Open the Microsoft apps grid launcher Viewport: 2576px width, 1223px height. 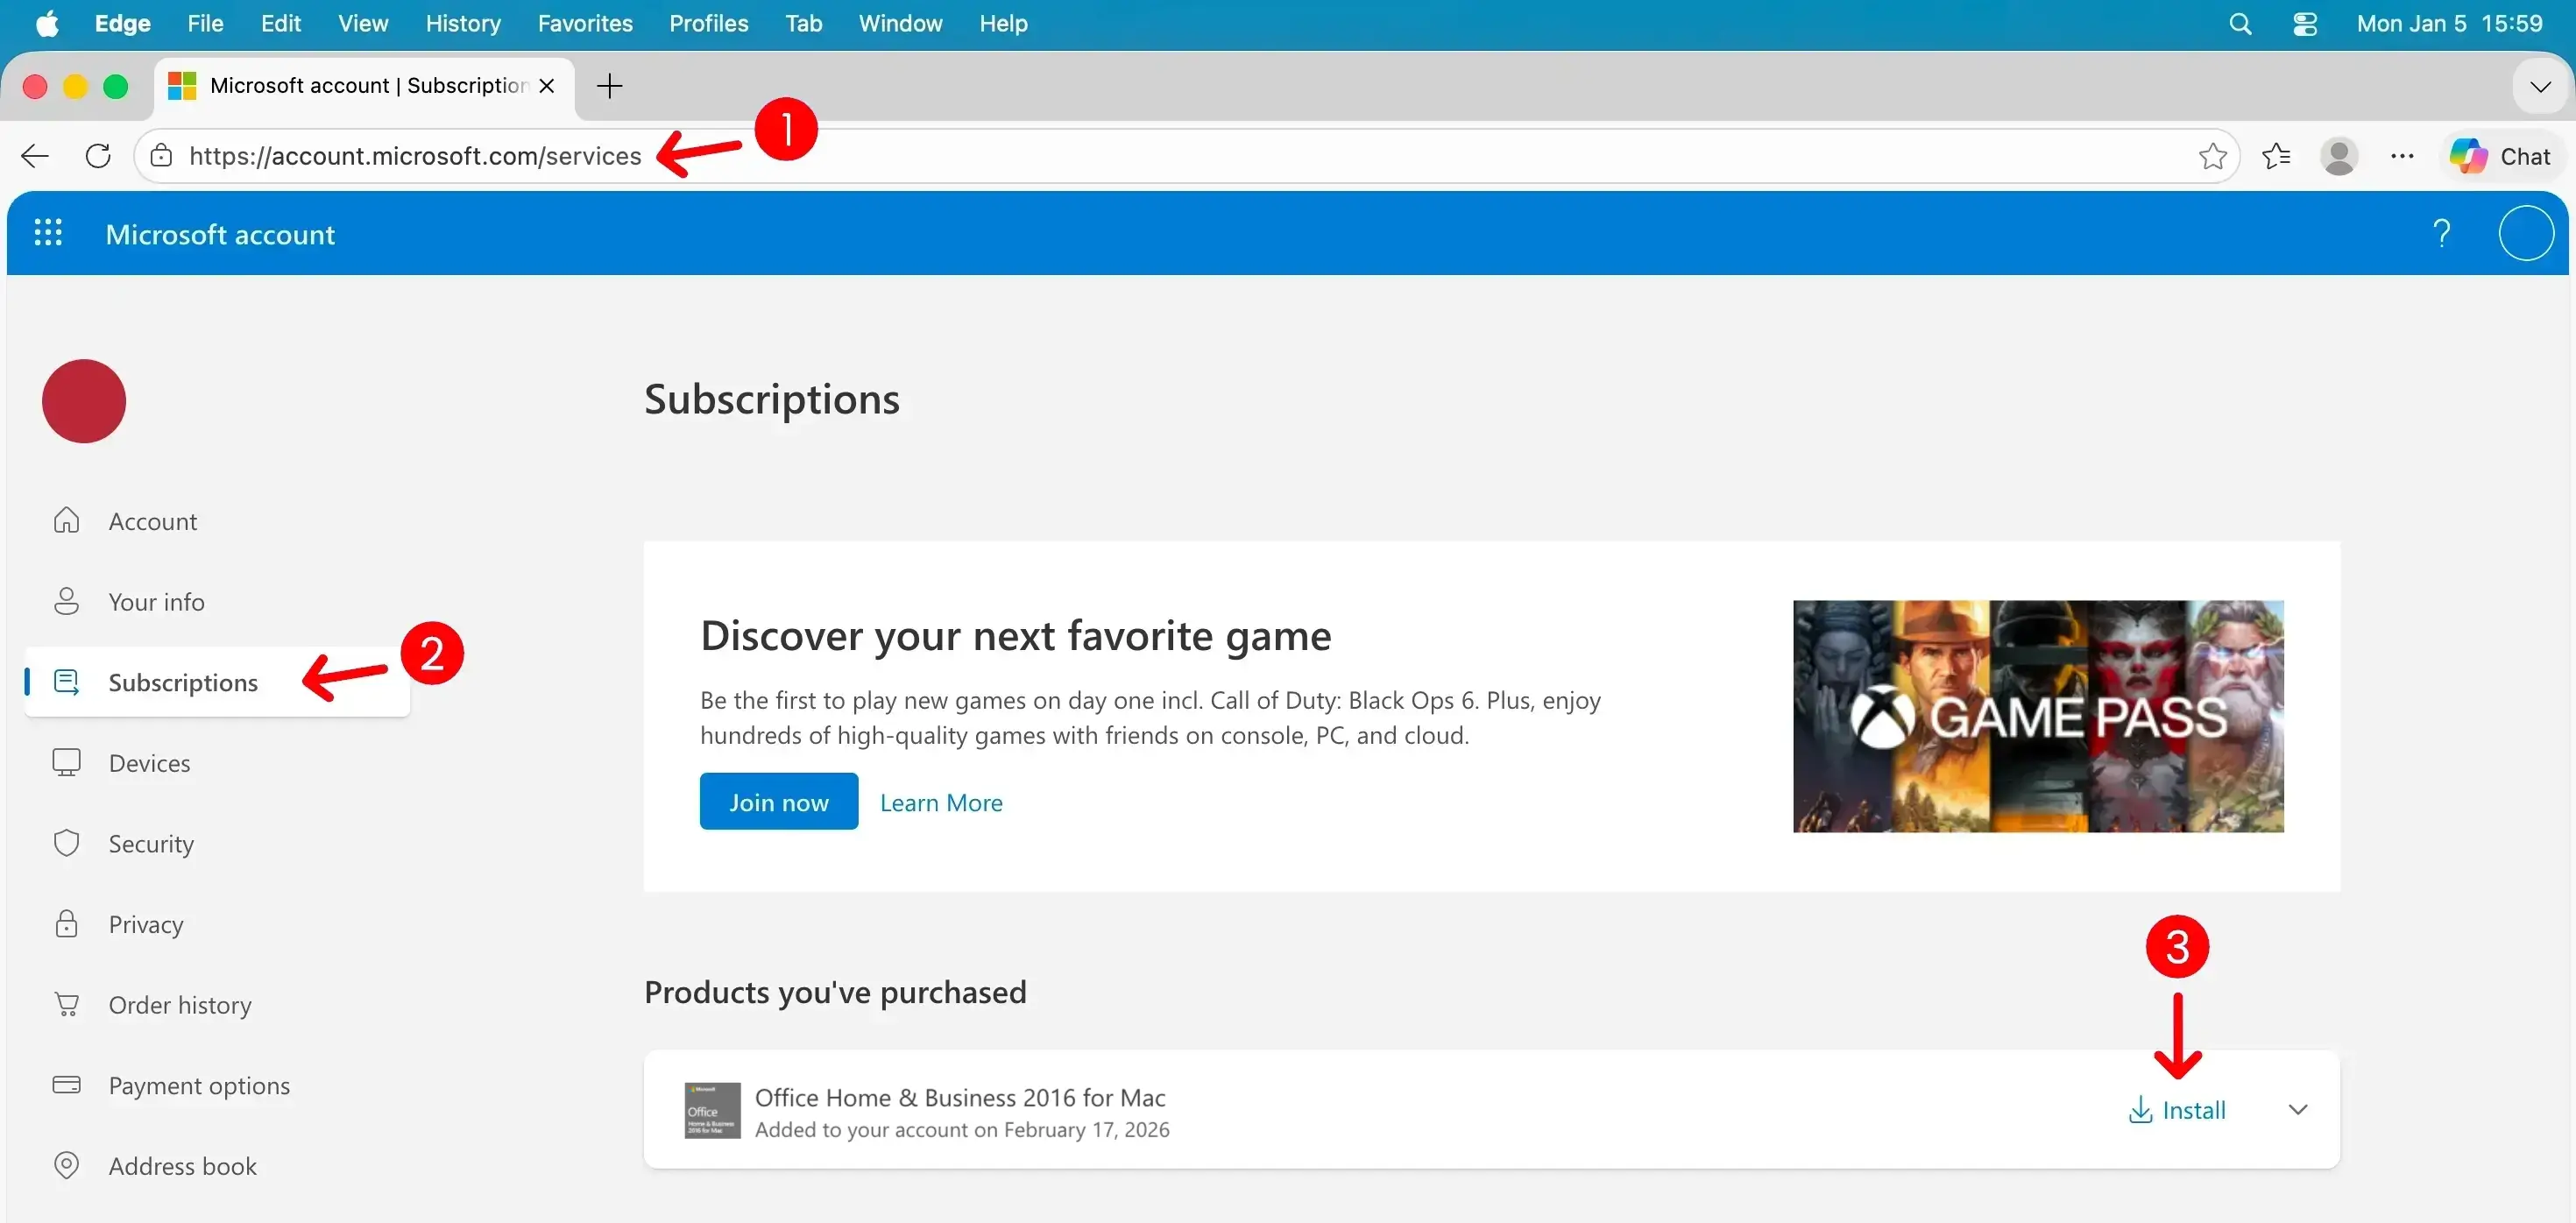[x=48, y=233]
